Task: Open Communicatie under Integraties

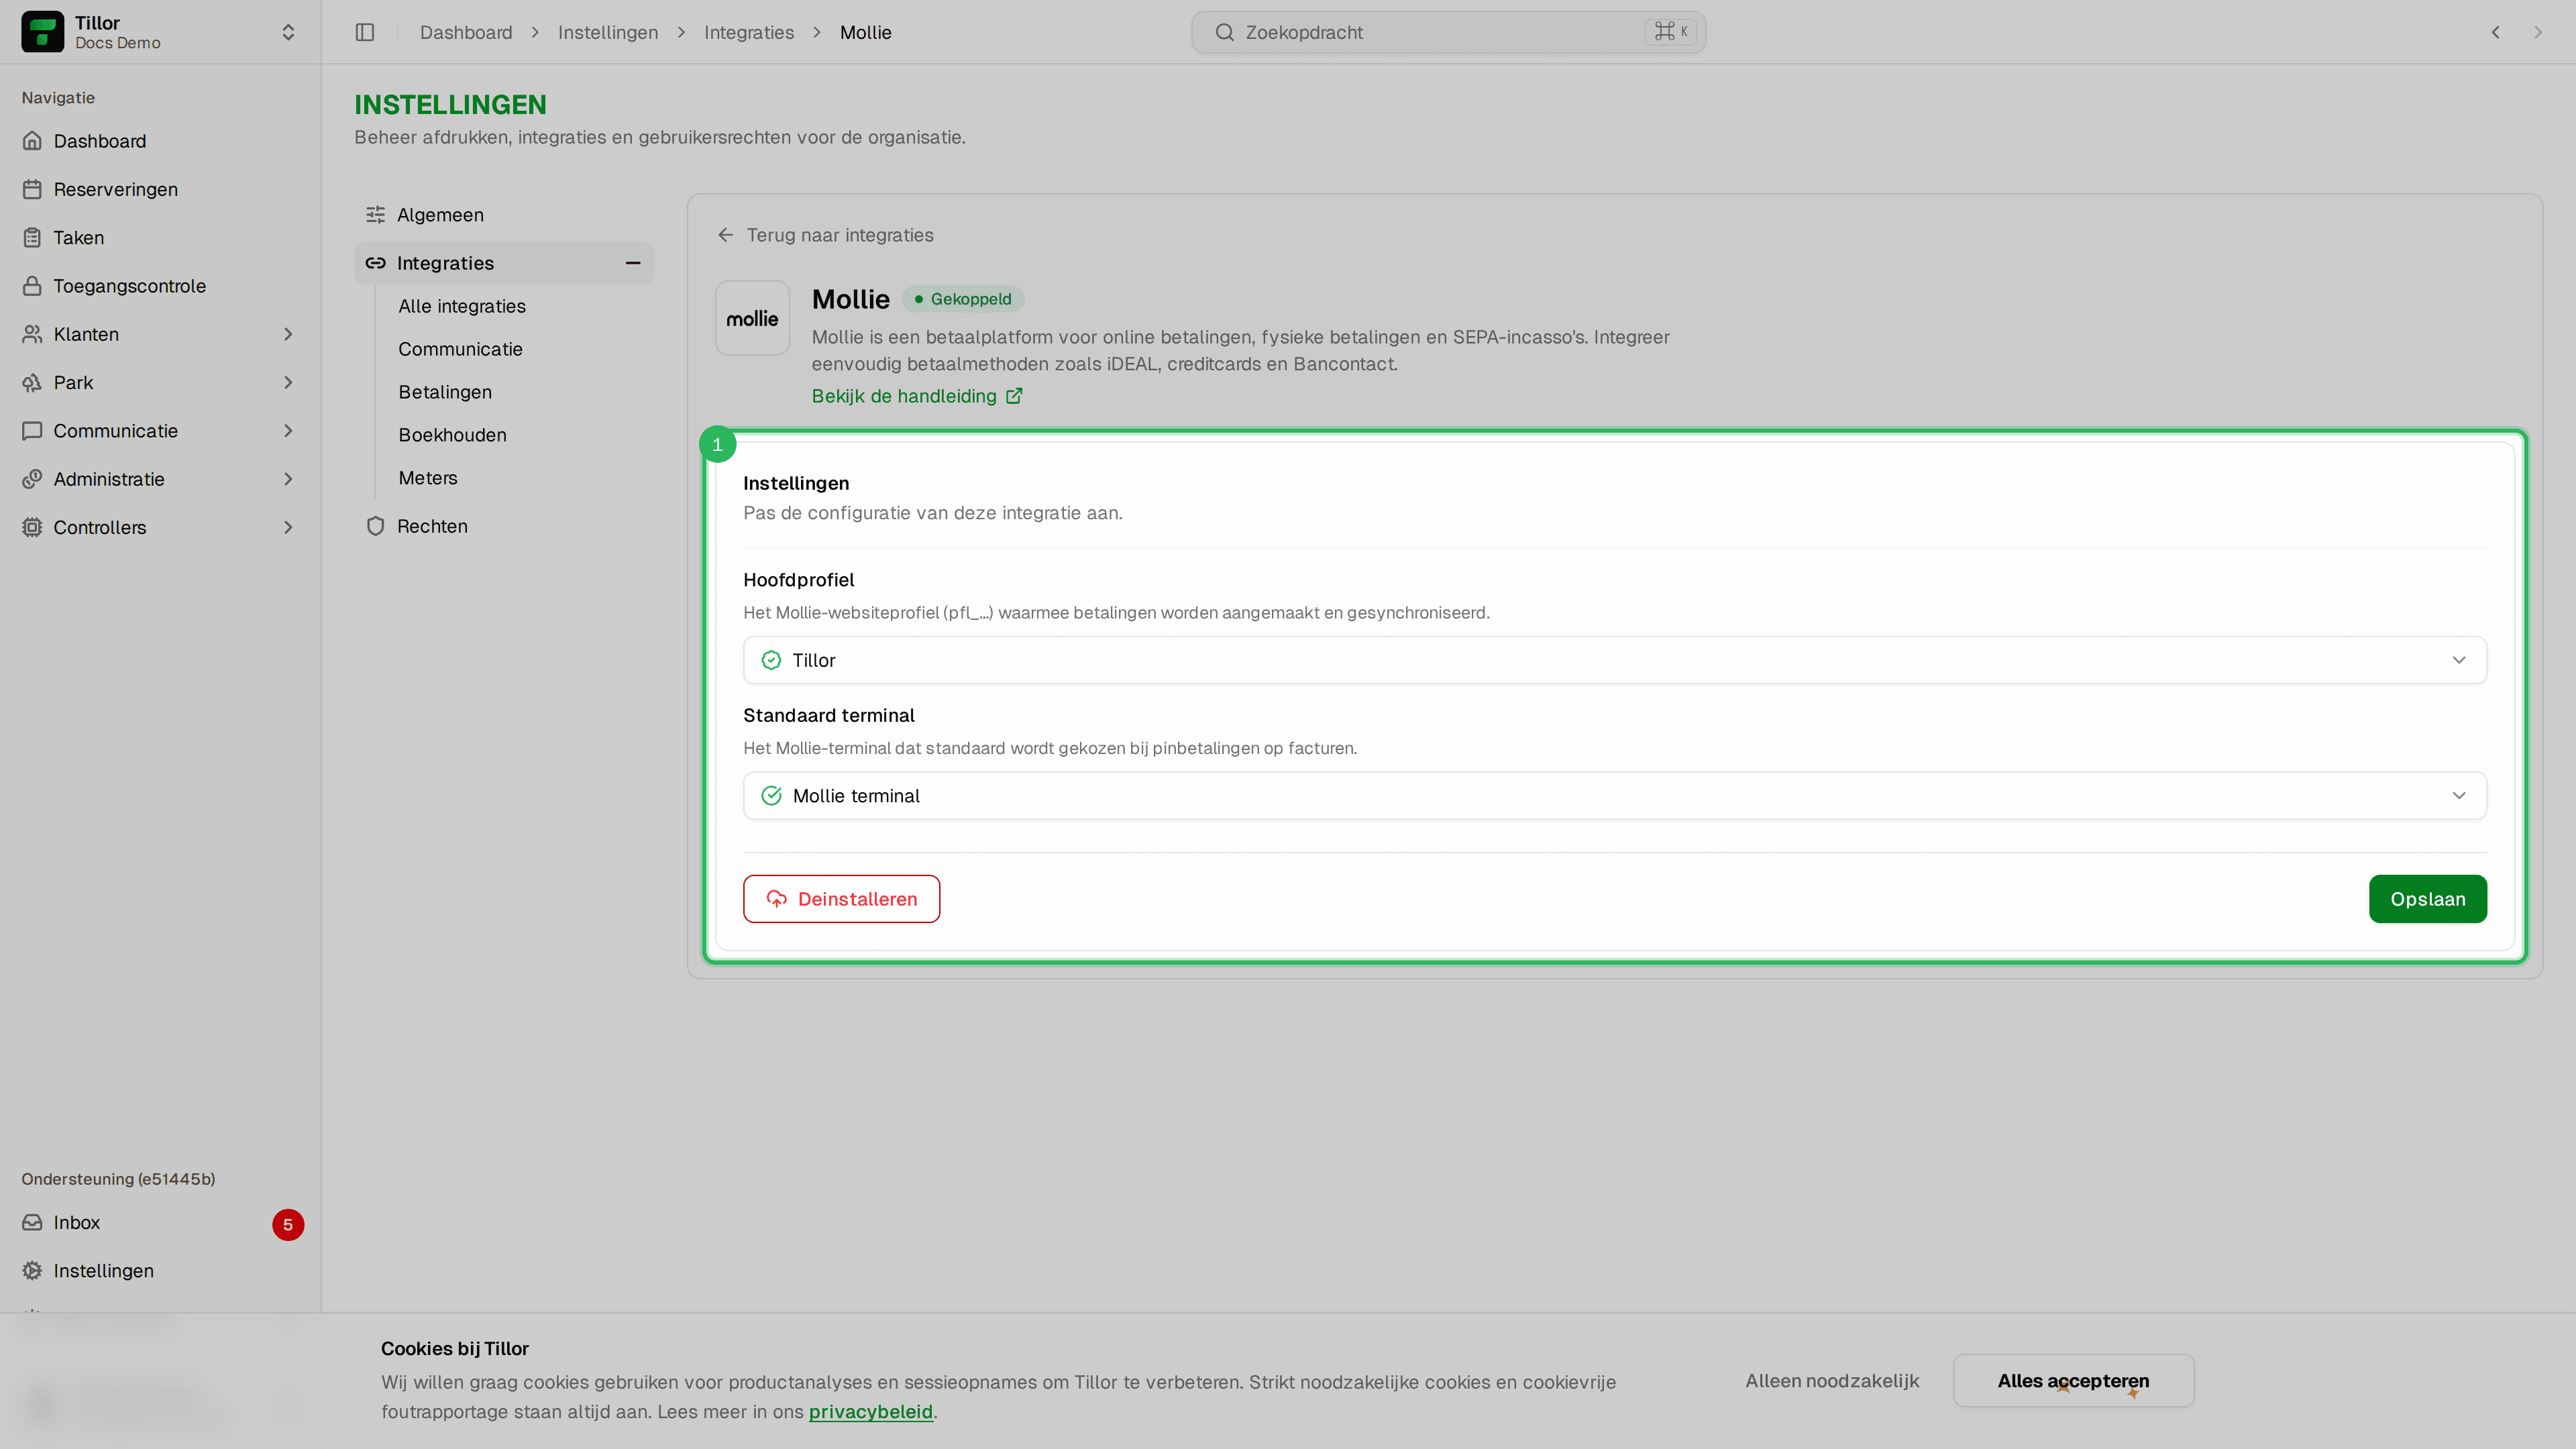Action: click(460, 349)
